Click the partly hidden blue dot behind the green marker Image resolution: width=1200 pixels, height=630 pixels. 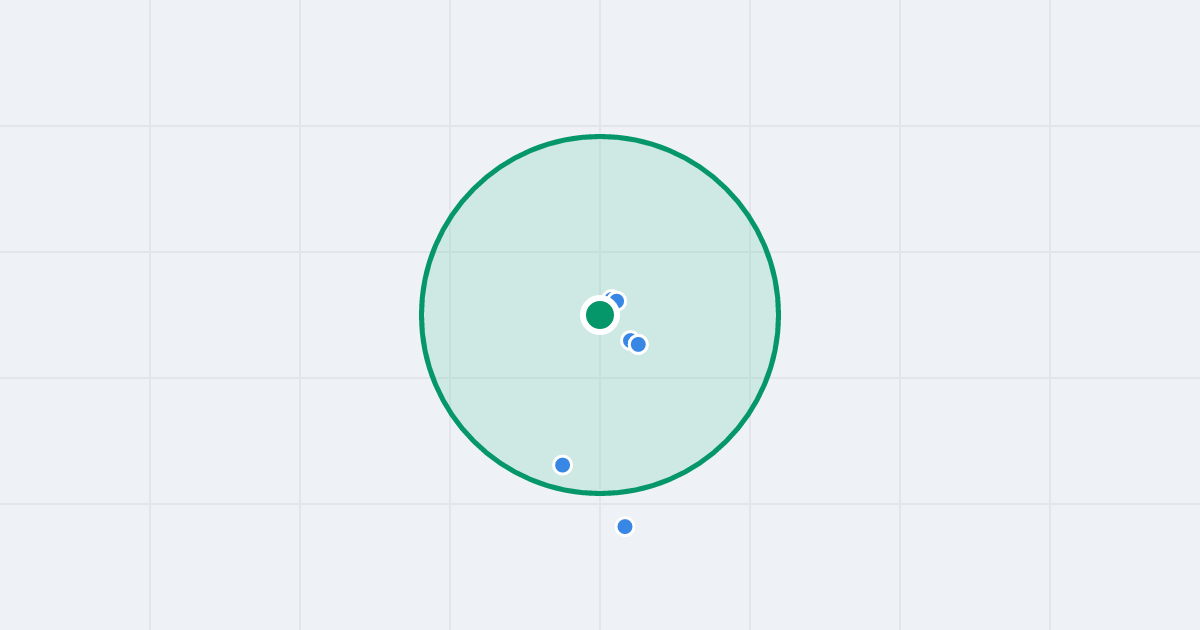tap(608, 296)
